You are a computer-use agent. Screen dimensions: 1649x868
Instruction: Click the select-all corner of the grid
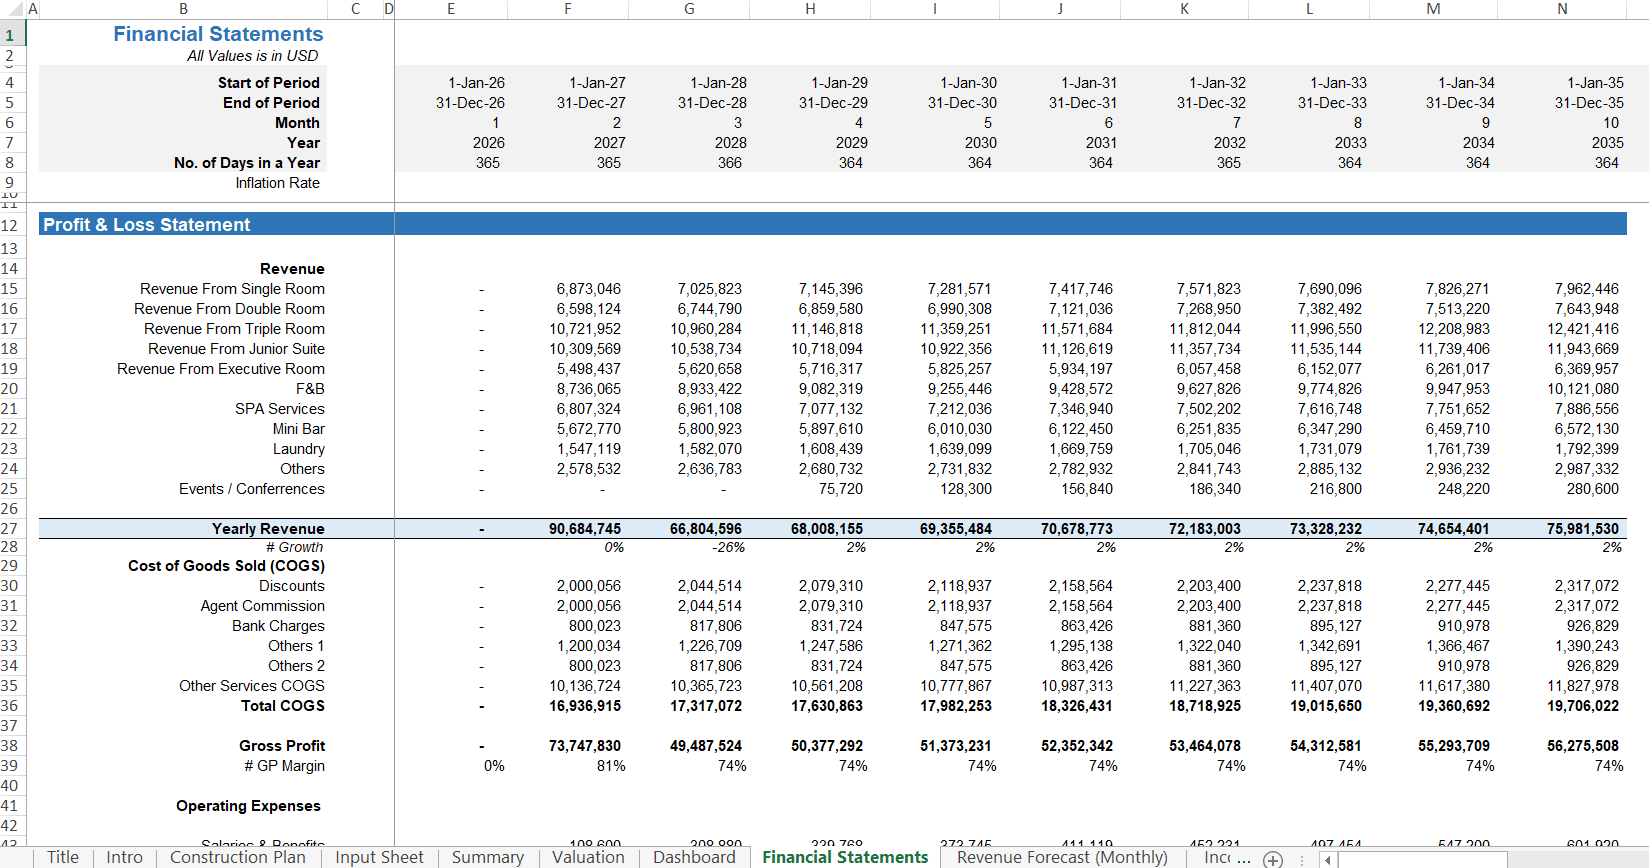(12, 9)
